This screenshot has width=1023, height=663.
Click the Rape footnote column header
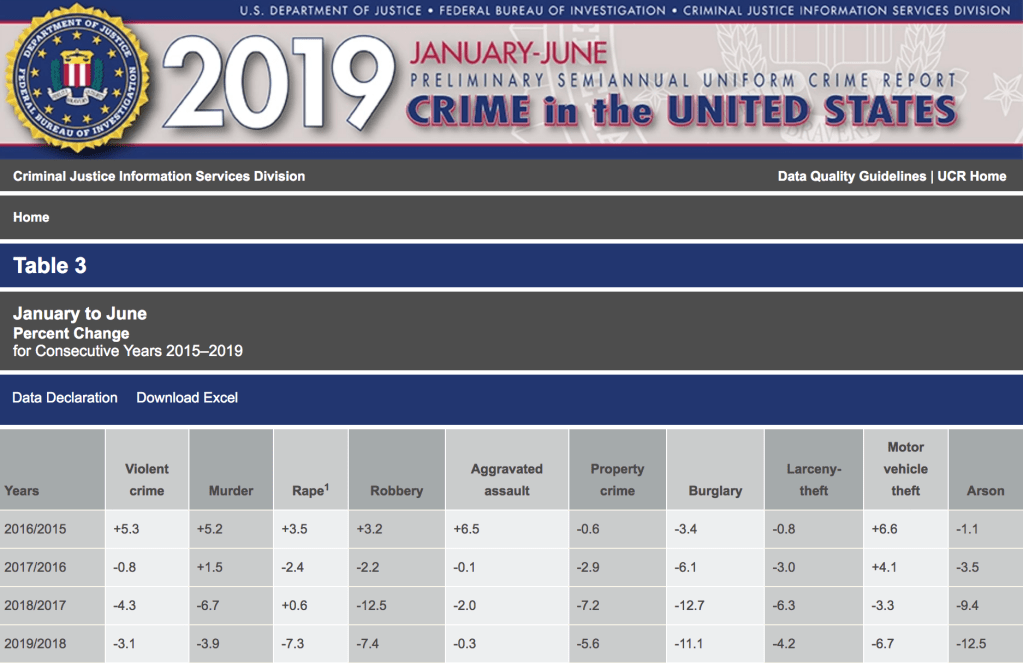pos(308,491)
